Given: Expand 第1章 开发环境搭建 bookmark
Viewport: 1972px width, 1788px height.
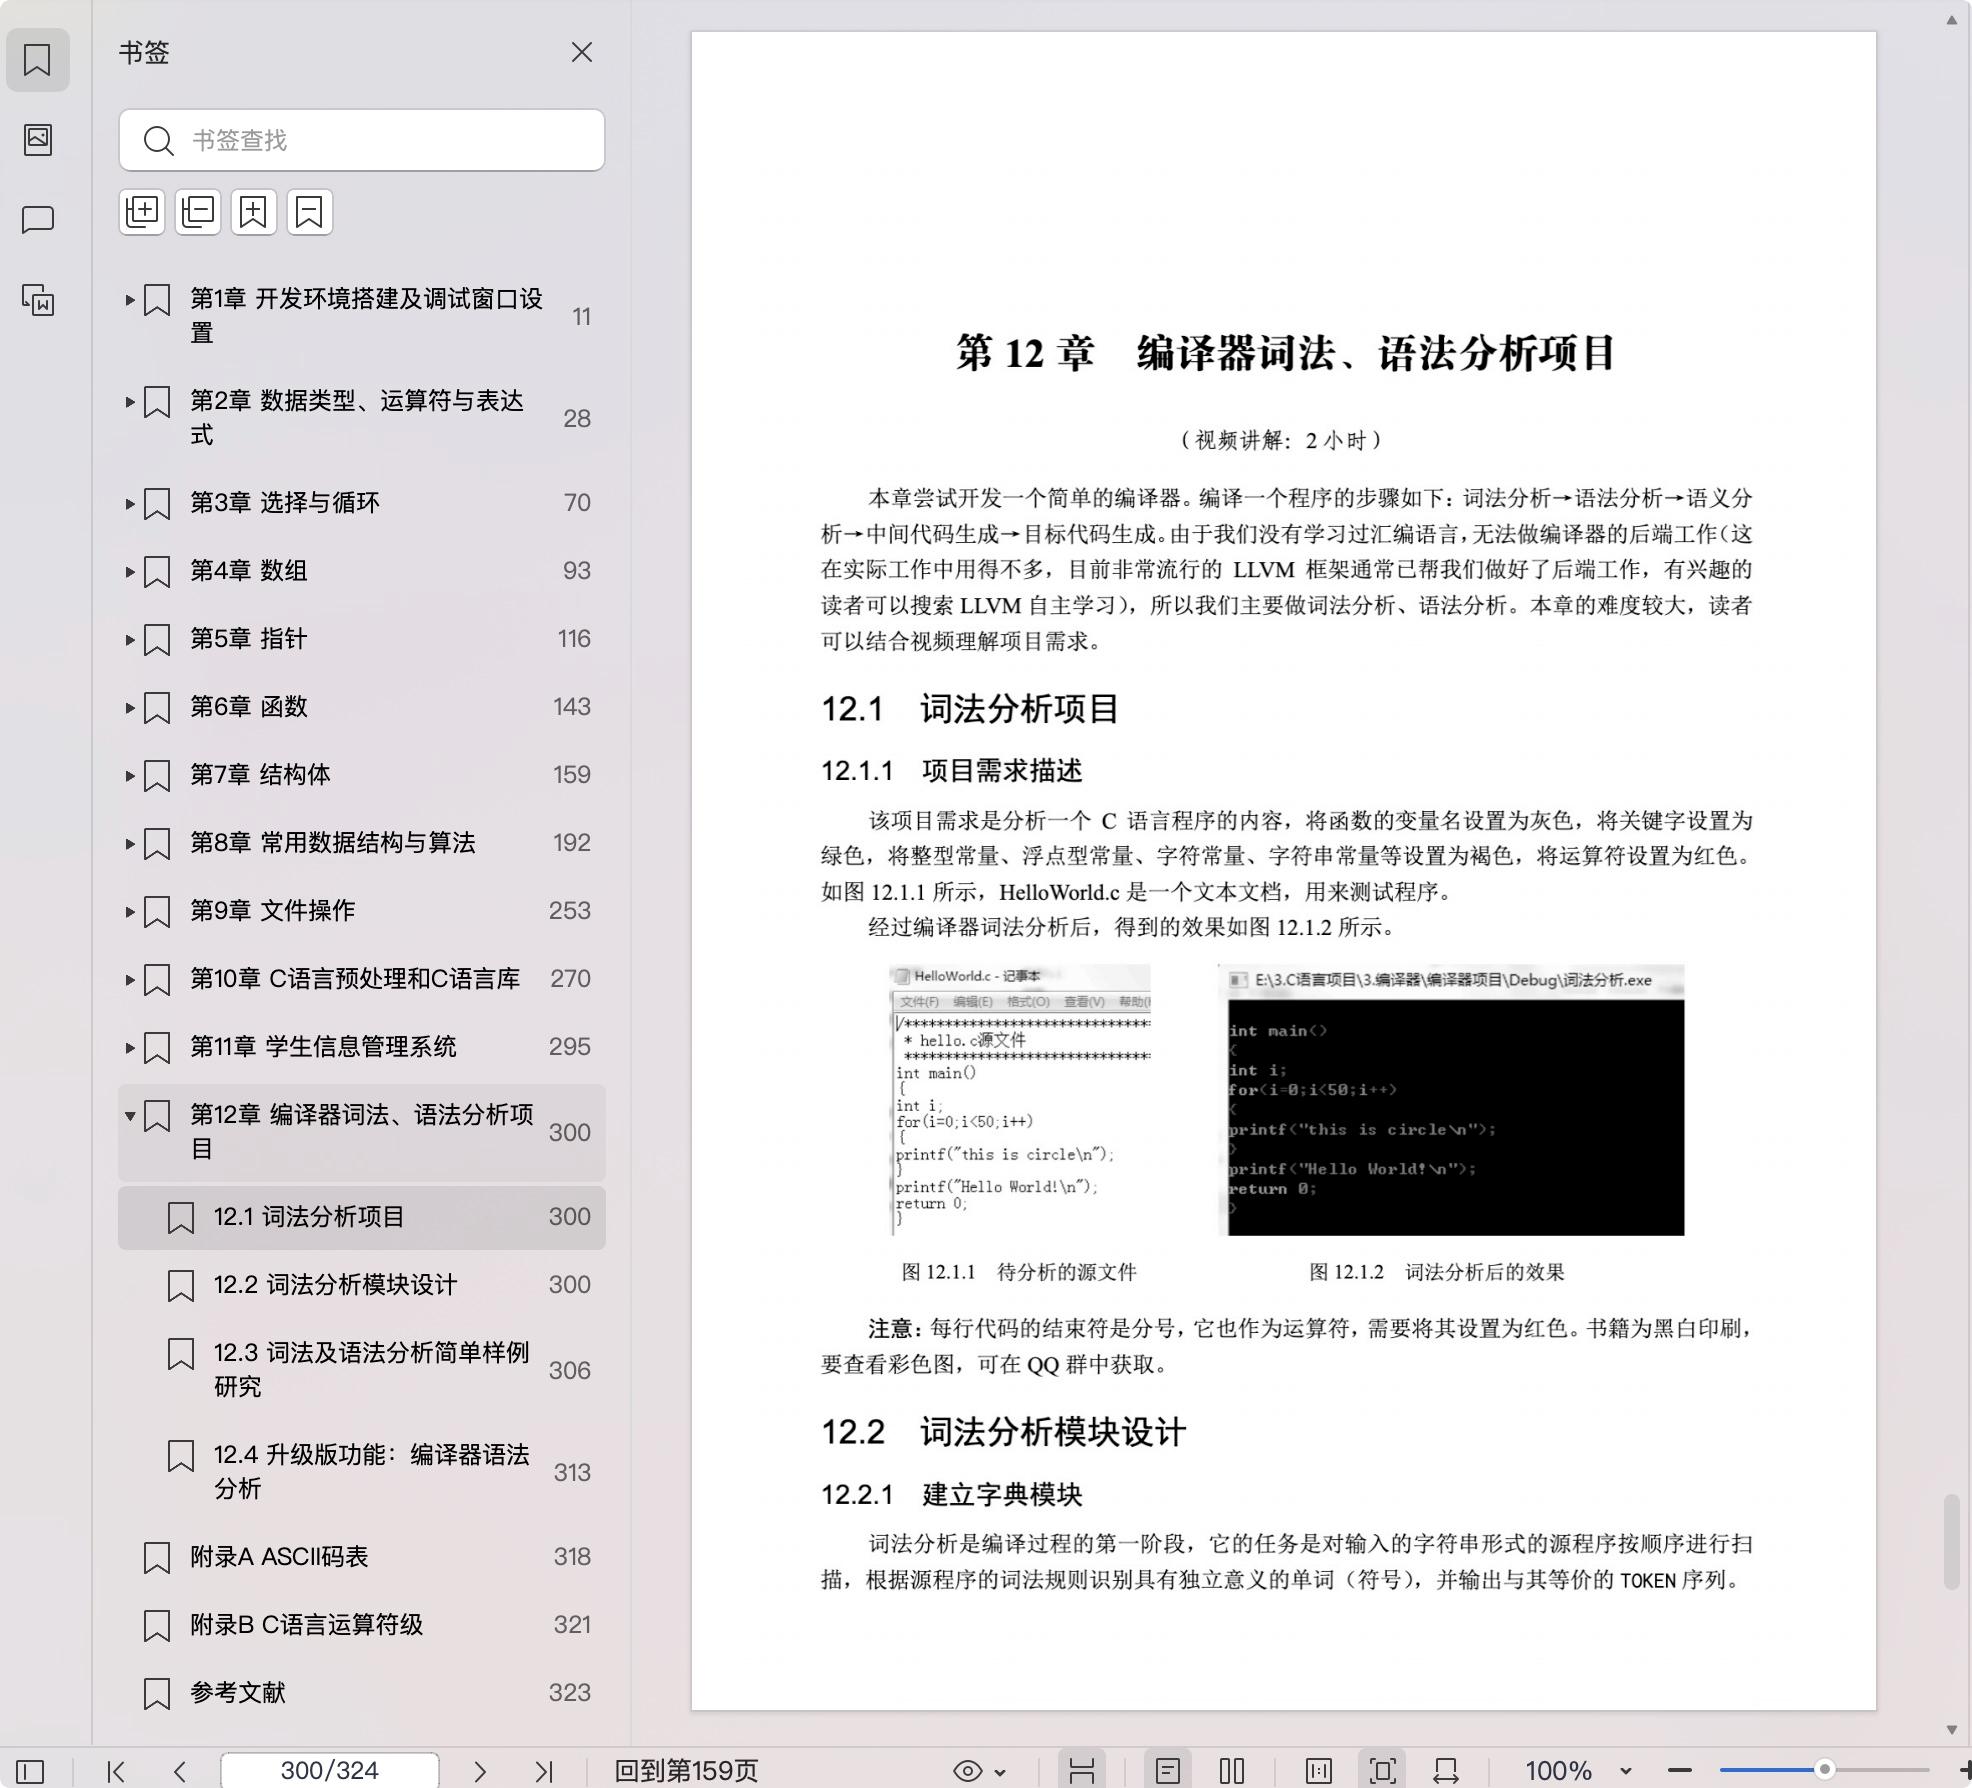Looking at the screenshot, I should coord(129,299).
